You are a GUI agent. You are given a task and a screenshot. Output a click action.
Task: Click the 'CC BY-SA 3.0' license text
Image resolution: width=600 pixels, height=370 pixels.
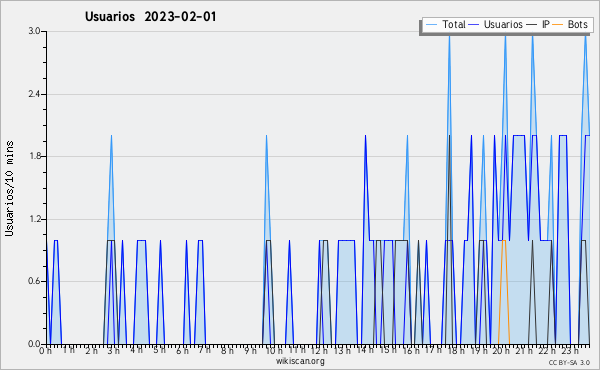(x=569, y=362)
